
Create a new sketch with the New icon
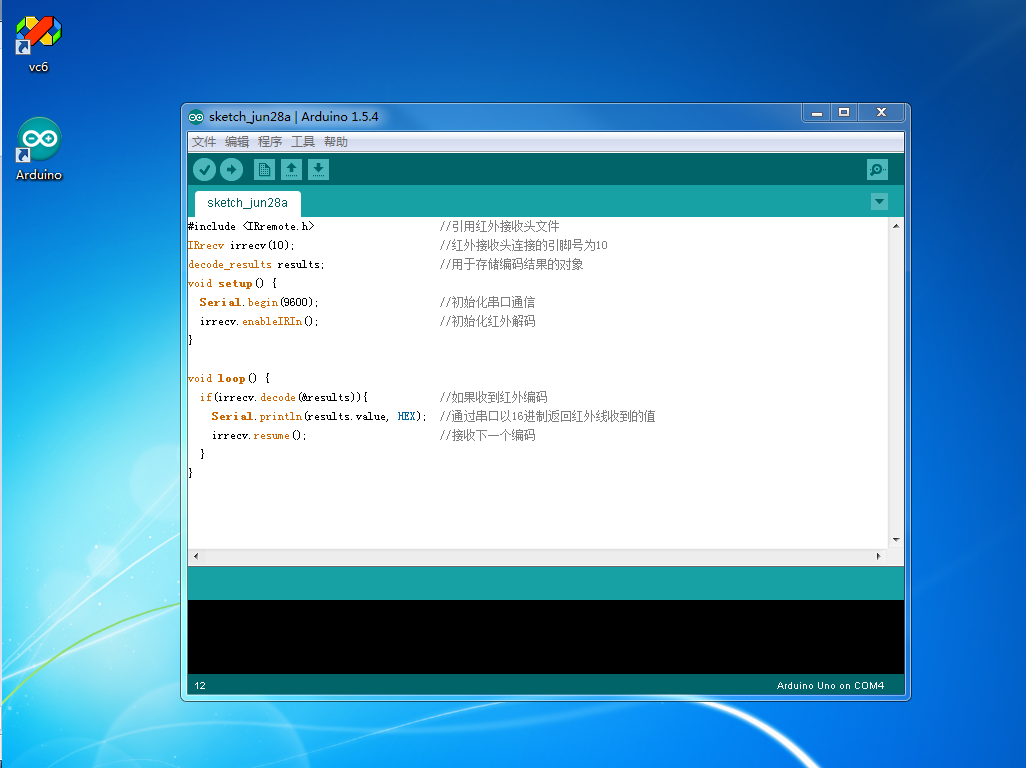(264, 170)
